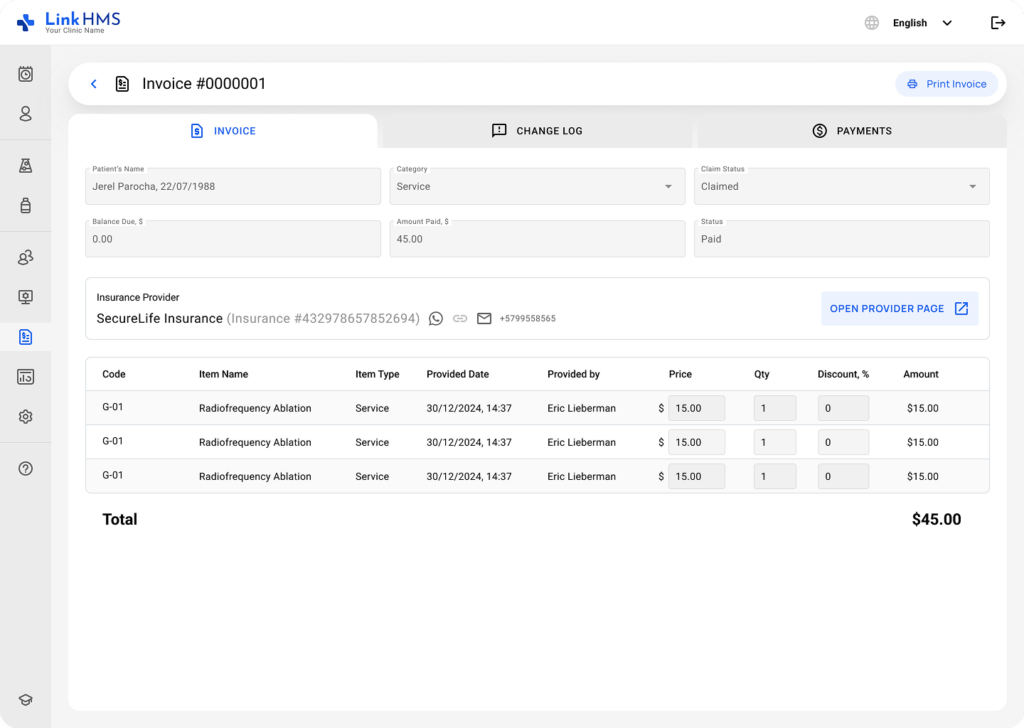Click the Qty field in first row
The width and height of the screenshot is (1024, 728).
[775, 408]
